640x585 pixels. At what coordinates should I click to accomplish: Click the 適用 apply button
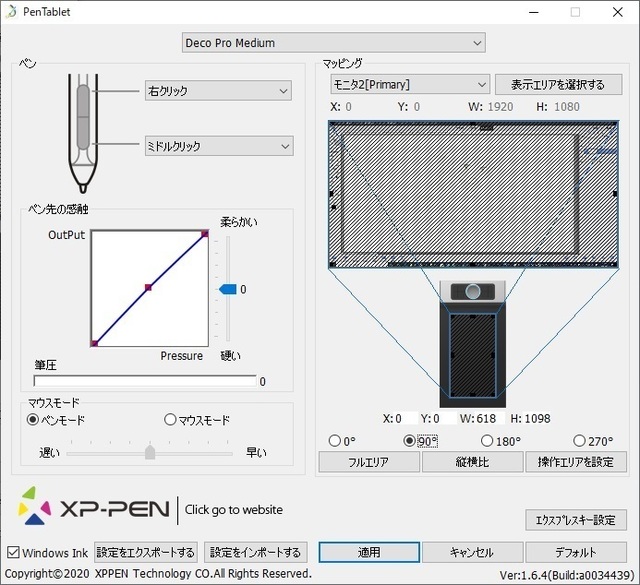tap(369, 552)
